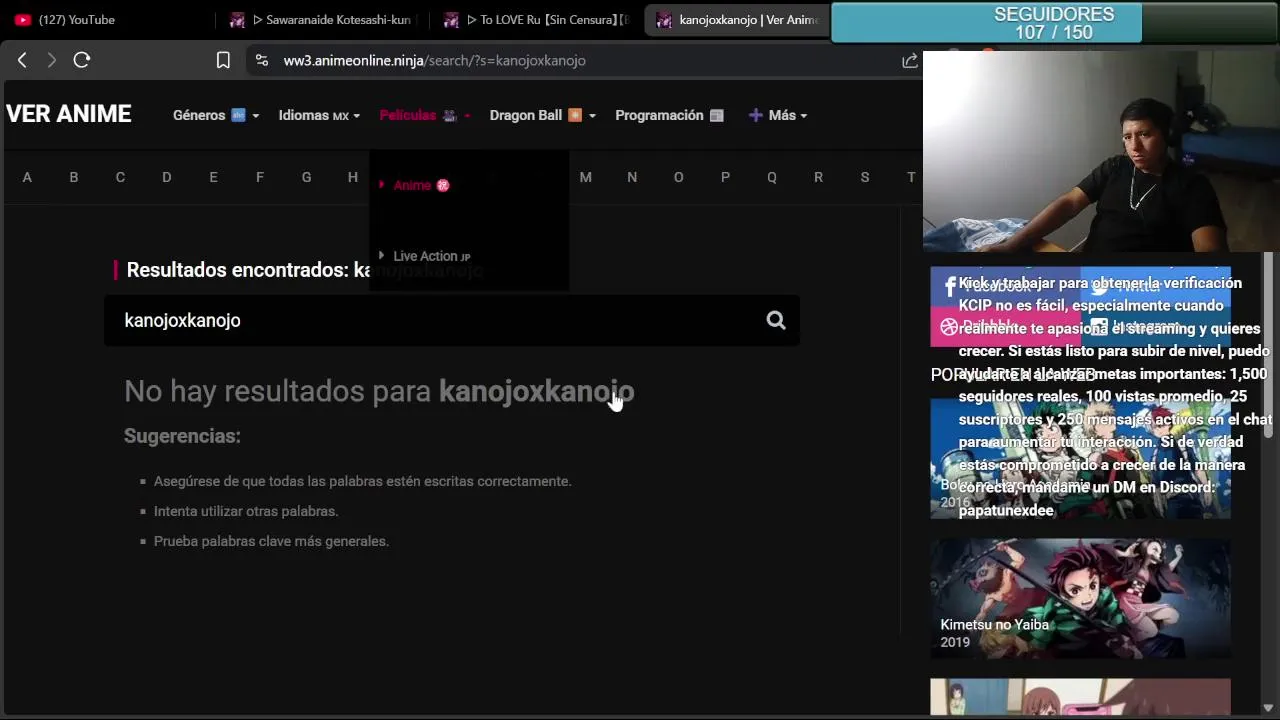Filter by letter D
Screen dimensions: 1280x720
pyautogui.click(x=167, y=177)
